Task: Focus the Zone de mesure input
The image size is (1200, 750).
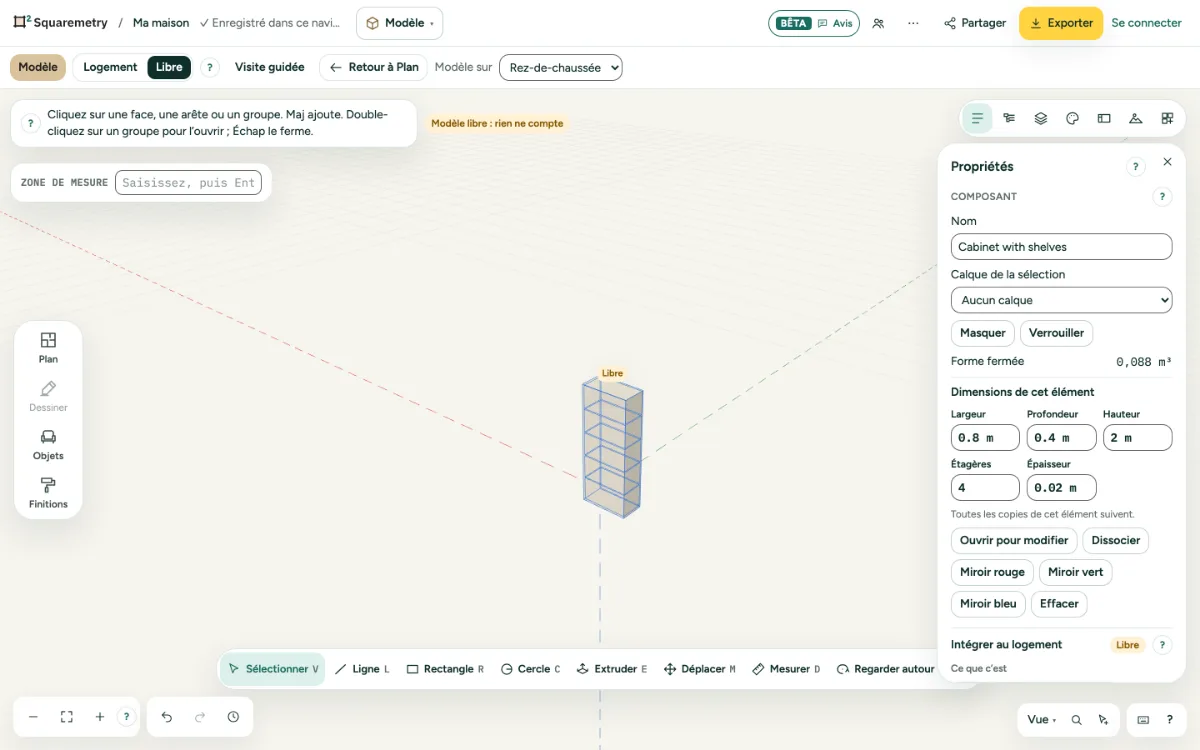Action: coord(189,183)
